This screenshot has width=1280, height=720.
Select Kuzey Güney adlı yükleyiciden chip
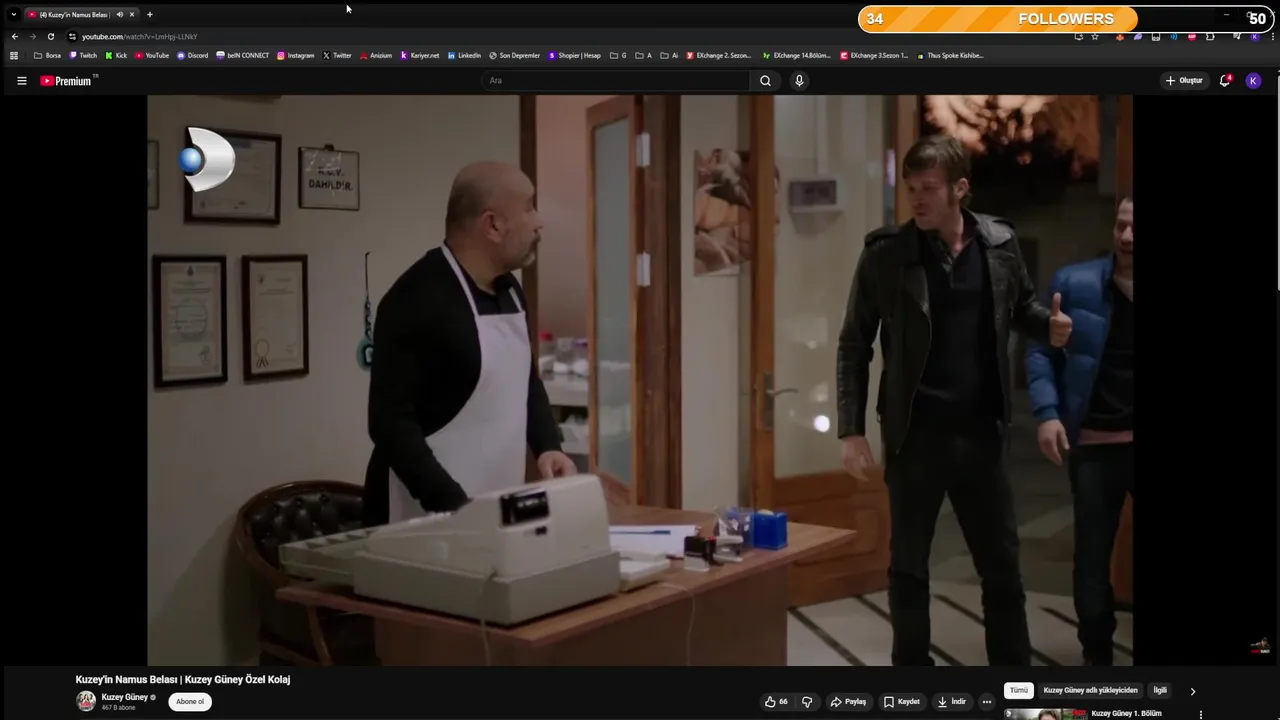click(x=1090, y=691)
